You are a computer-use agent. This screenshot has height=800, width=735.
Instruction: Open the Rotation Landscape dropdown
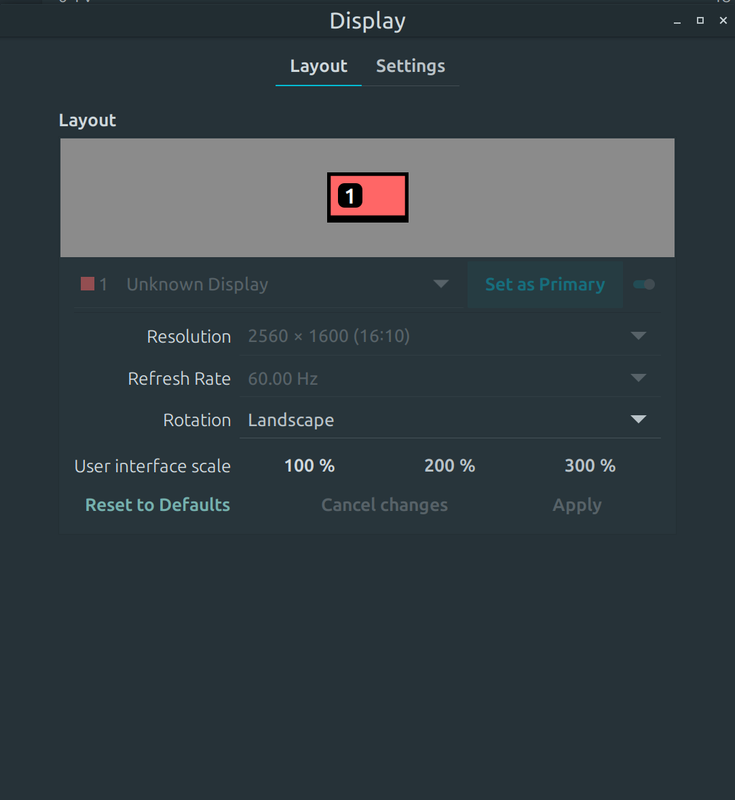pyautogui.click(x=450, y=419)
